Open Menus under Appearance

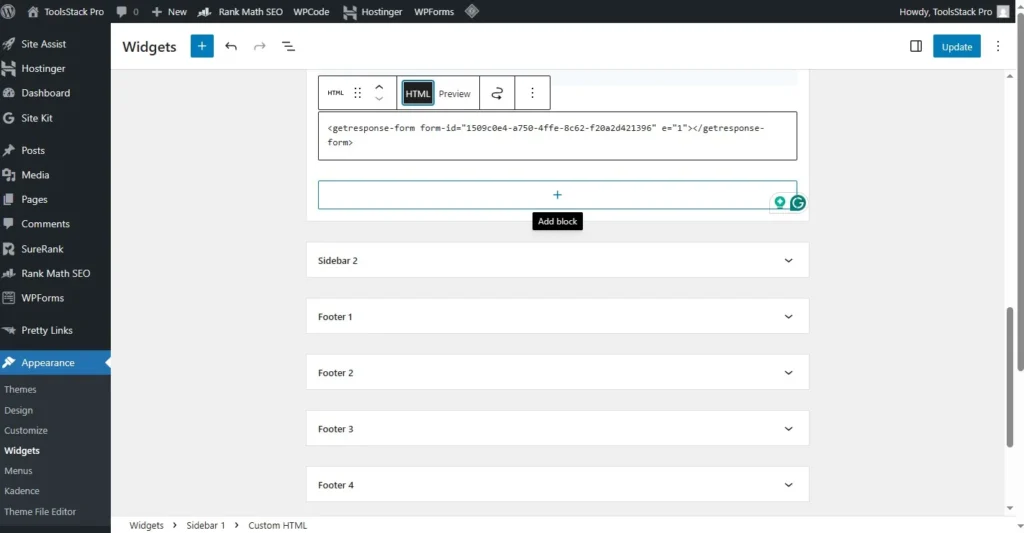18,471
